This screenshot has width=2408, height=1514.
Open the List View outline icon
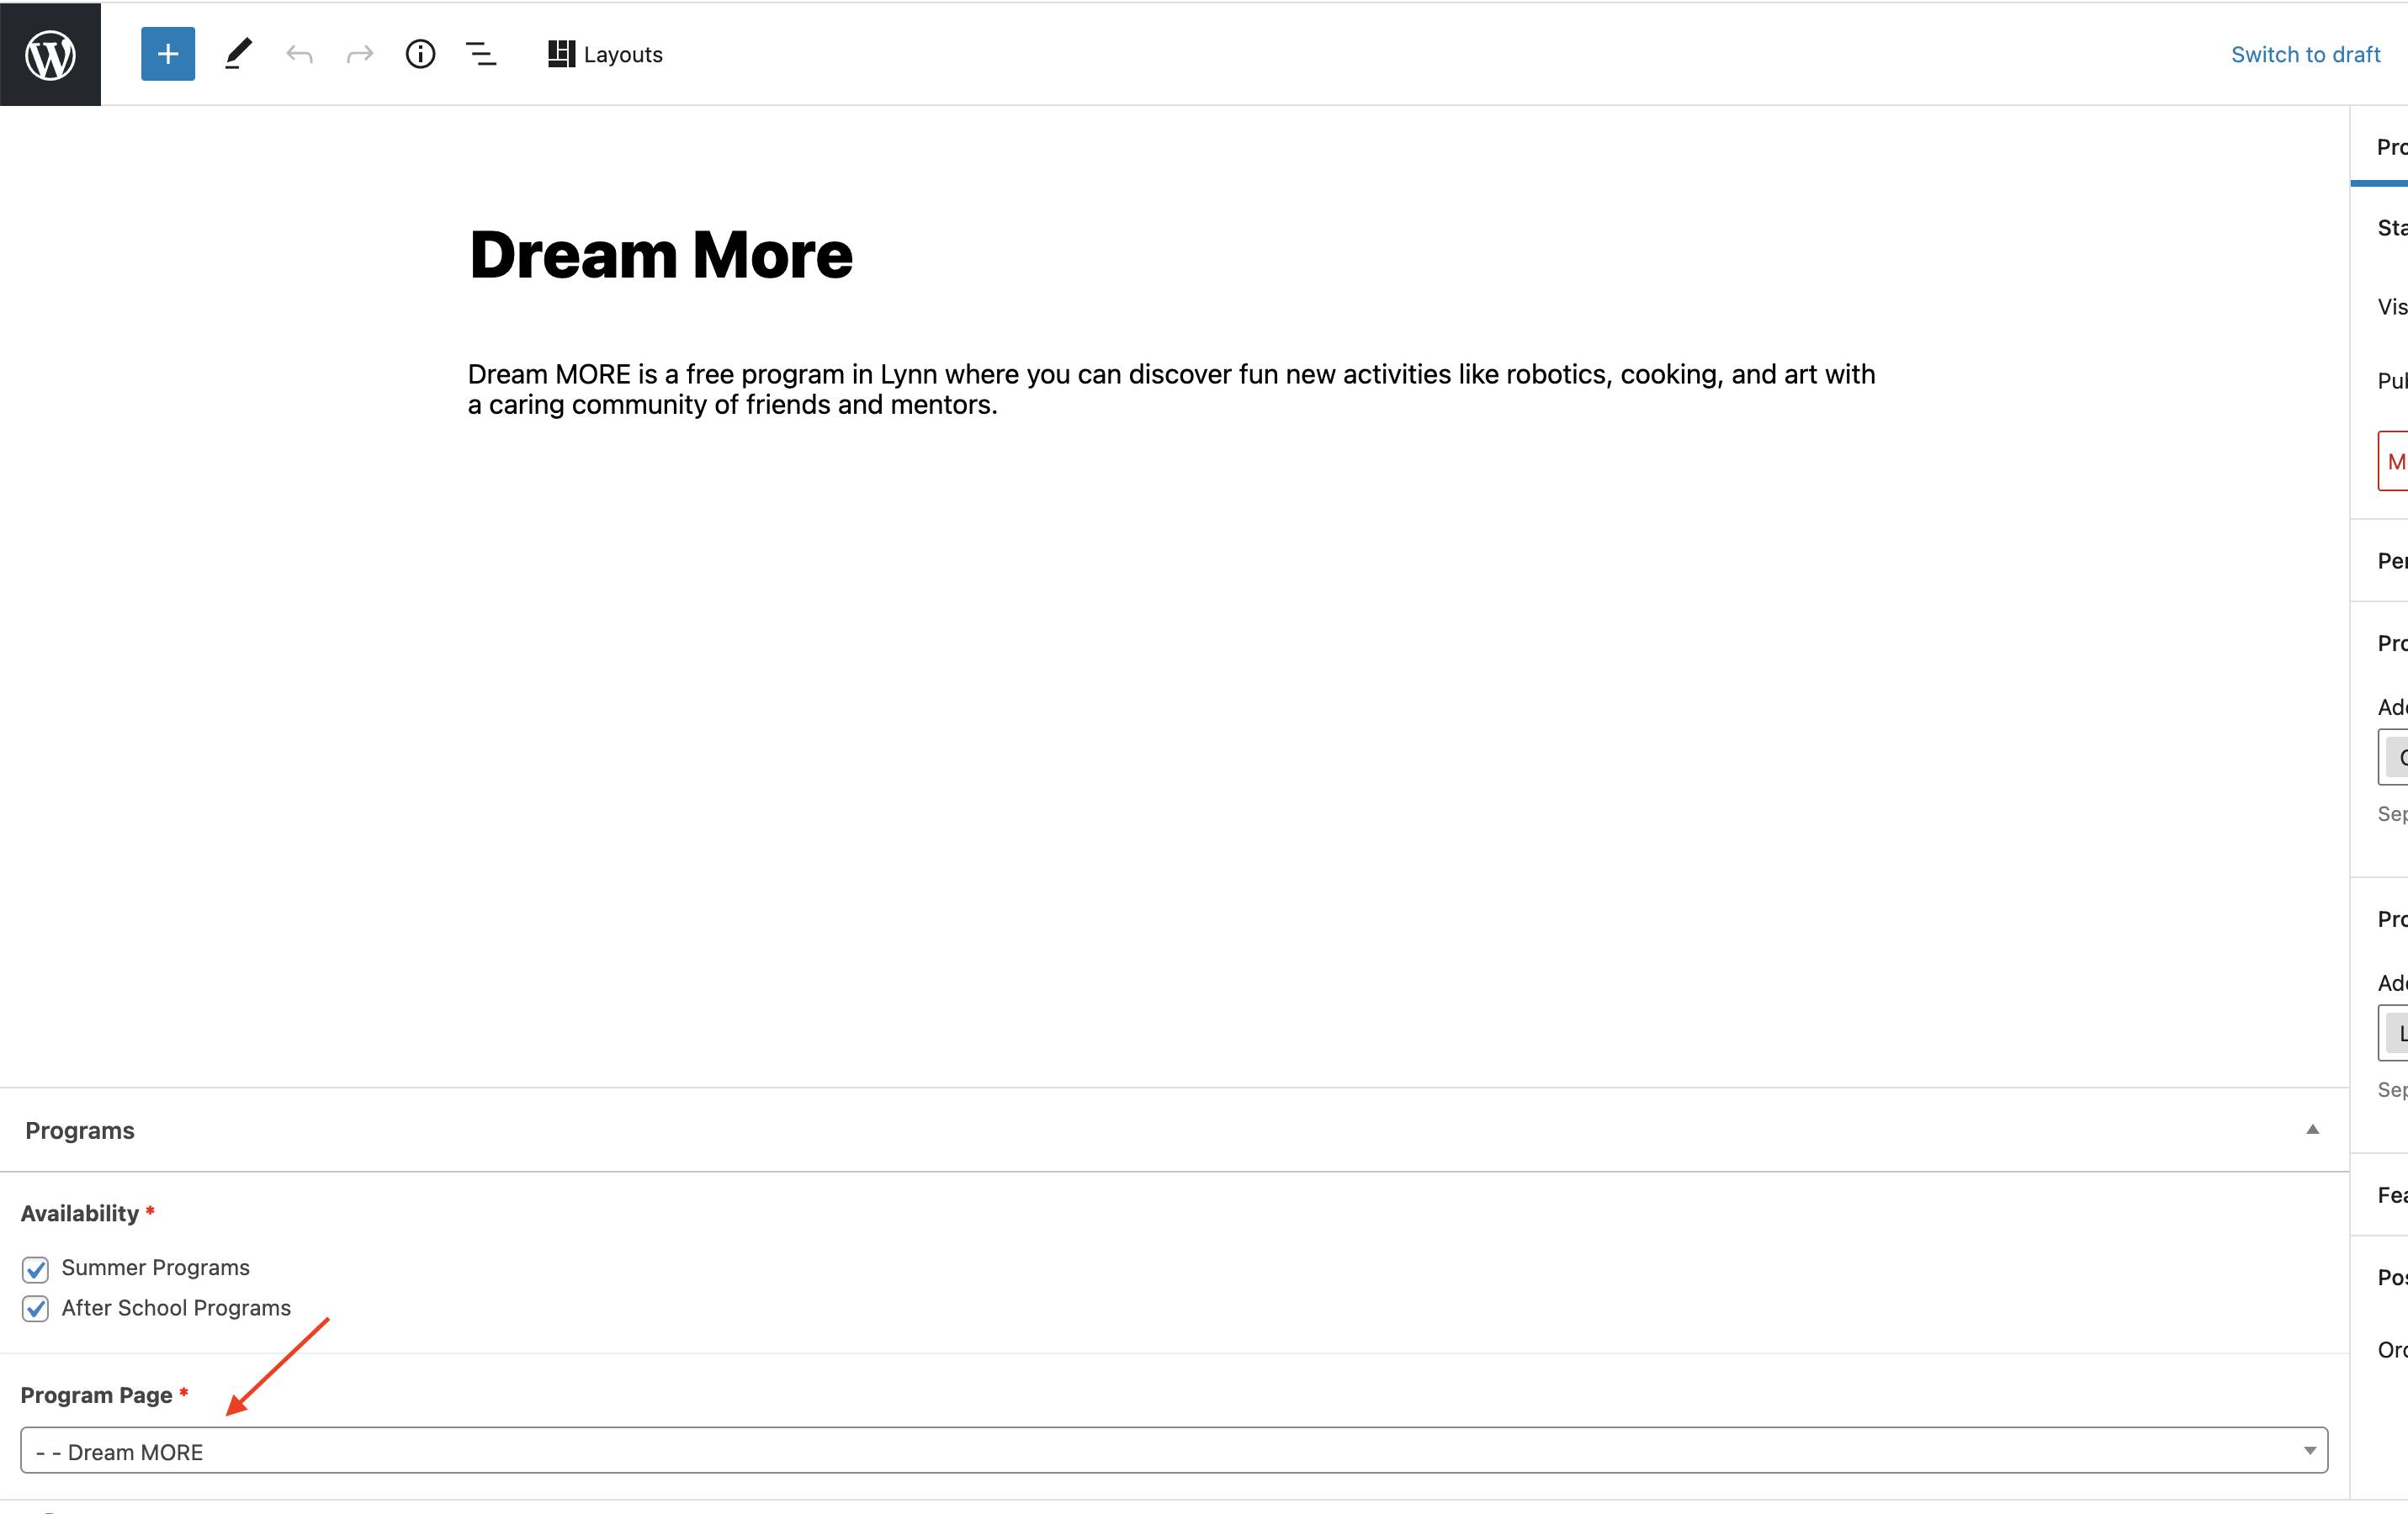pyautogui.click(x=481, y=54)
